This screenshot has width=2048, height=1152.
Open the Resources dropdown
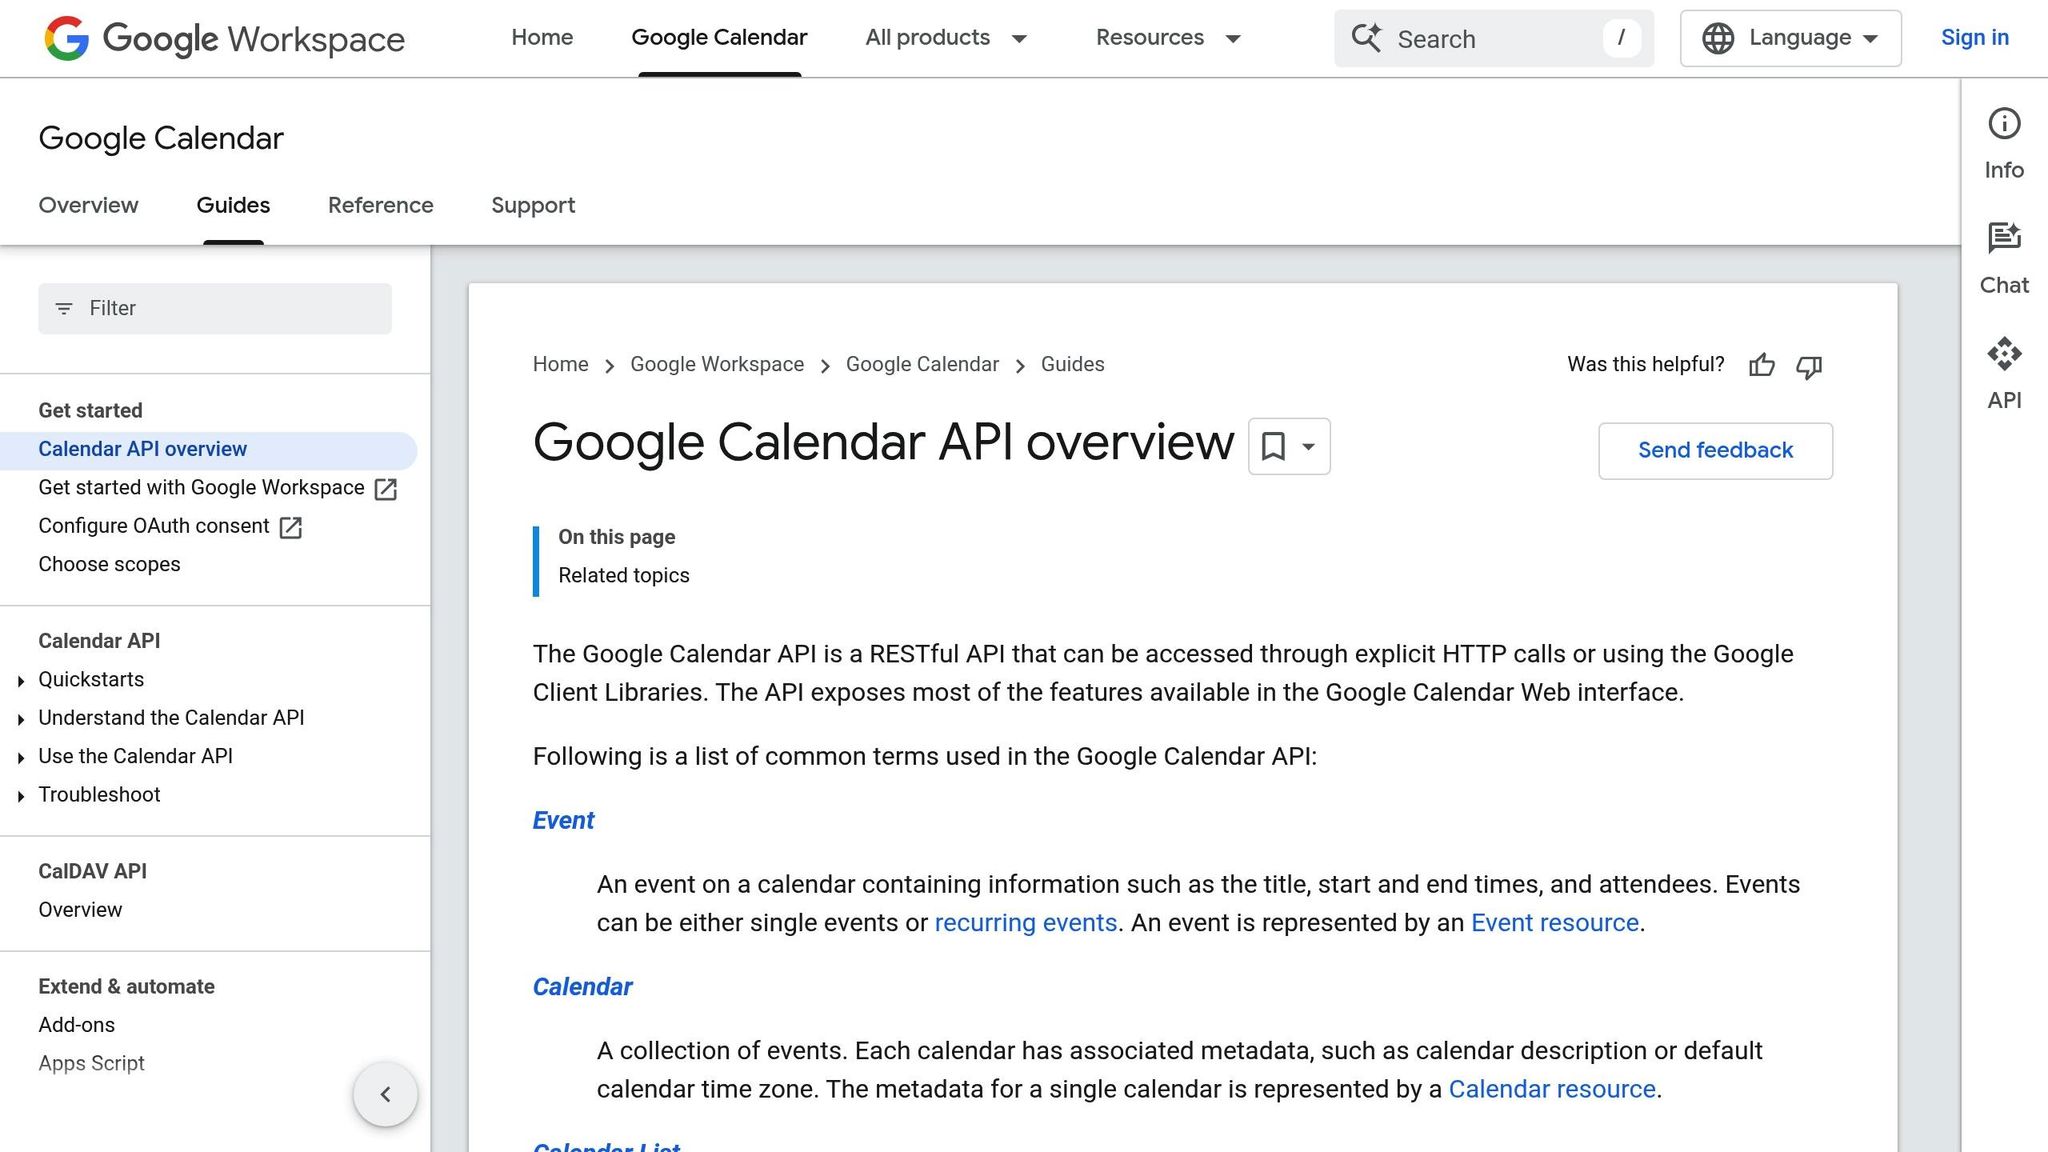1167,38
